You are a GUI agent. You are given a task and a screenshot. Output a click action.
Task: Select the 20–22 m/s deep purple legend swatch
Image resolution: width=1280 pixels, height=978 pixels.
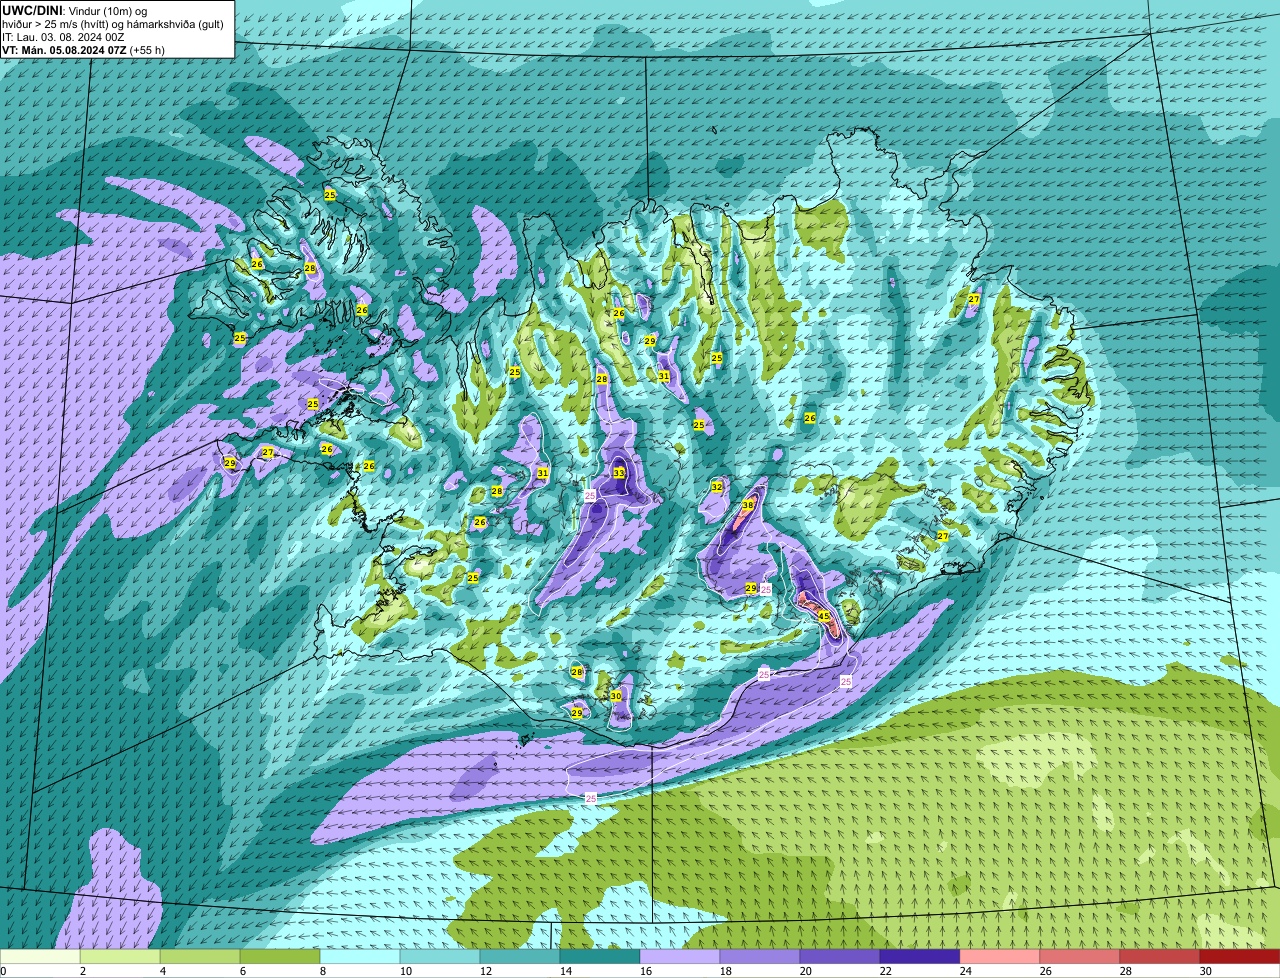click(x=840, y=957)
